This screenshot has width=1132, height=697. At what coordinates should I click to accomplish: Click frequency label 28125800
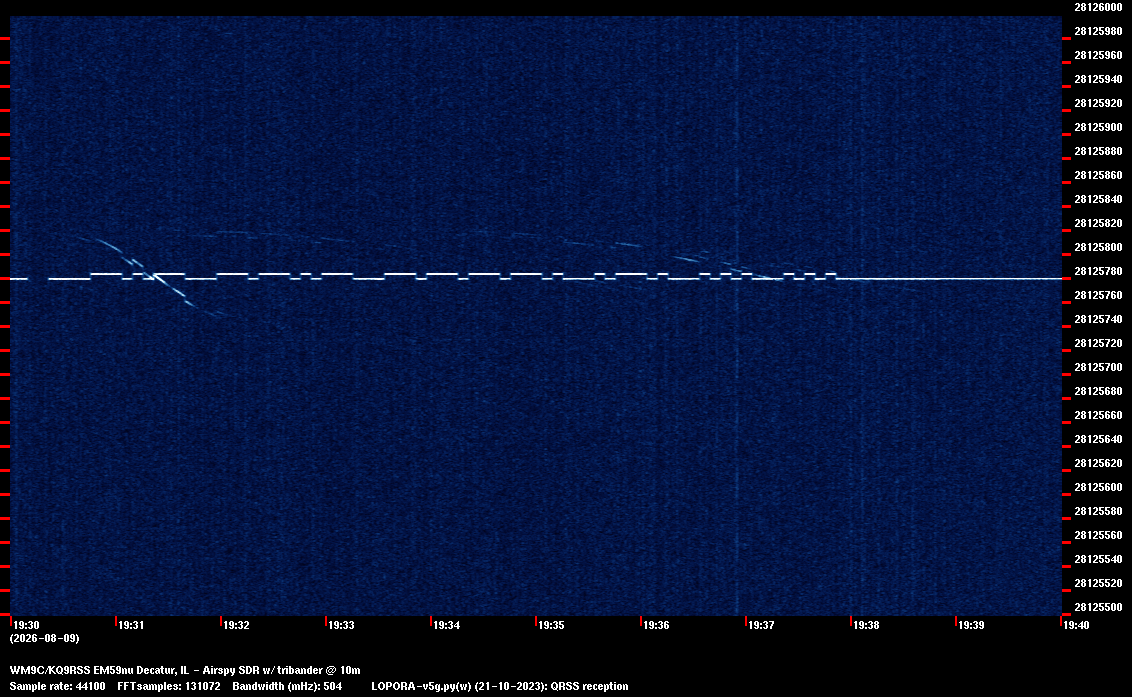coord(1098,247)
